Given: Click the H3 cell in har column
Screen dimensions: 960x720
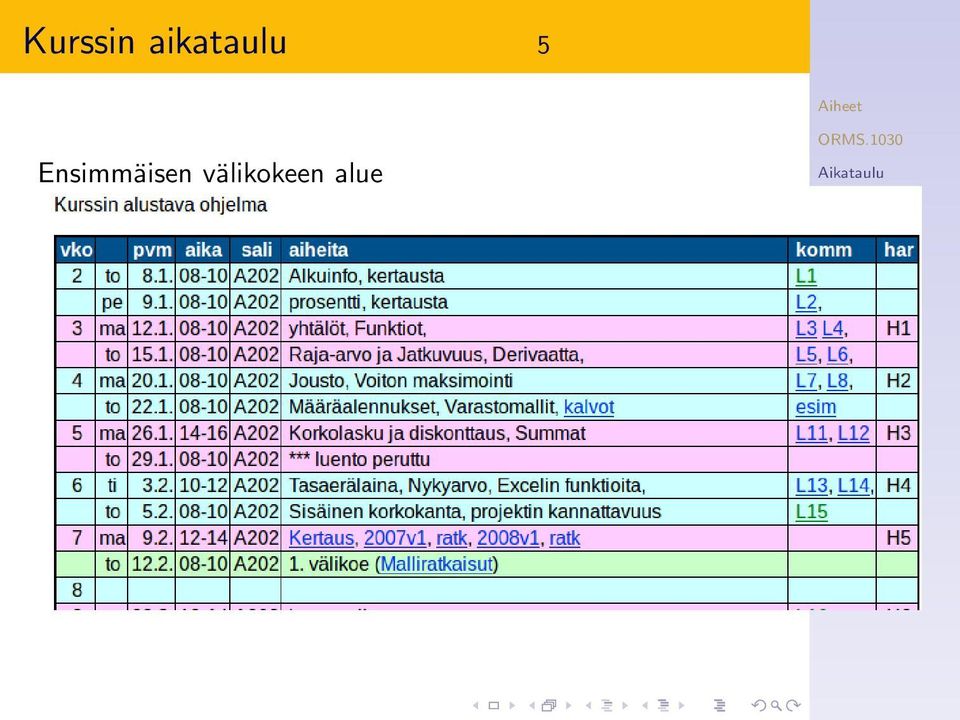Looking at the screenshot, I should (898, 433).
